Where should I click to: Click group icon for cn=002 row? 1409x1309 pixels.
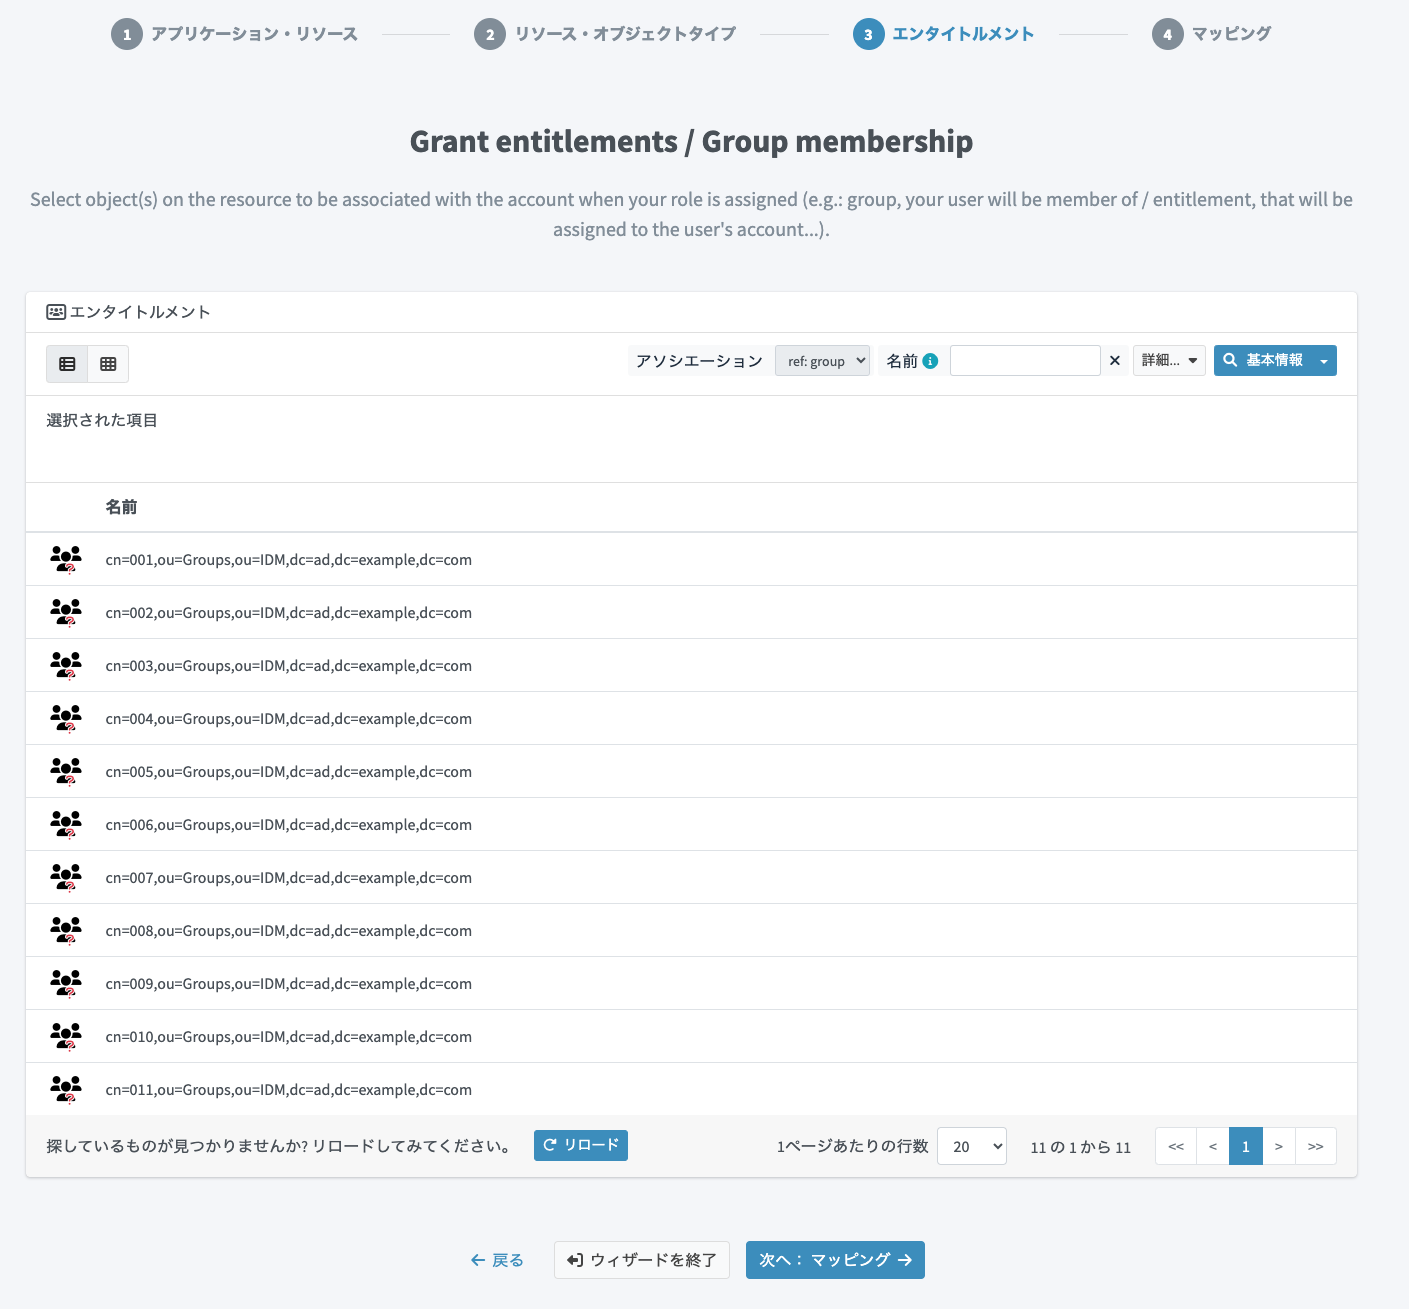[x=66, y=612]
